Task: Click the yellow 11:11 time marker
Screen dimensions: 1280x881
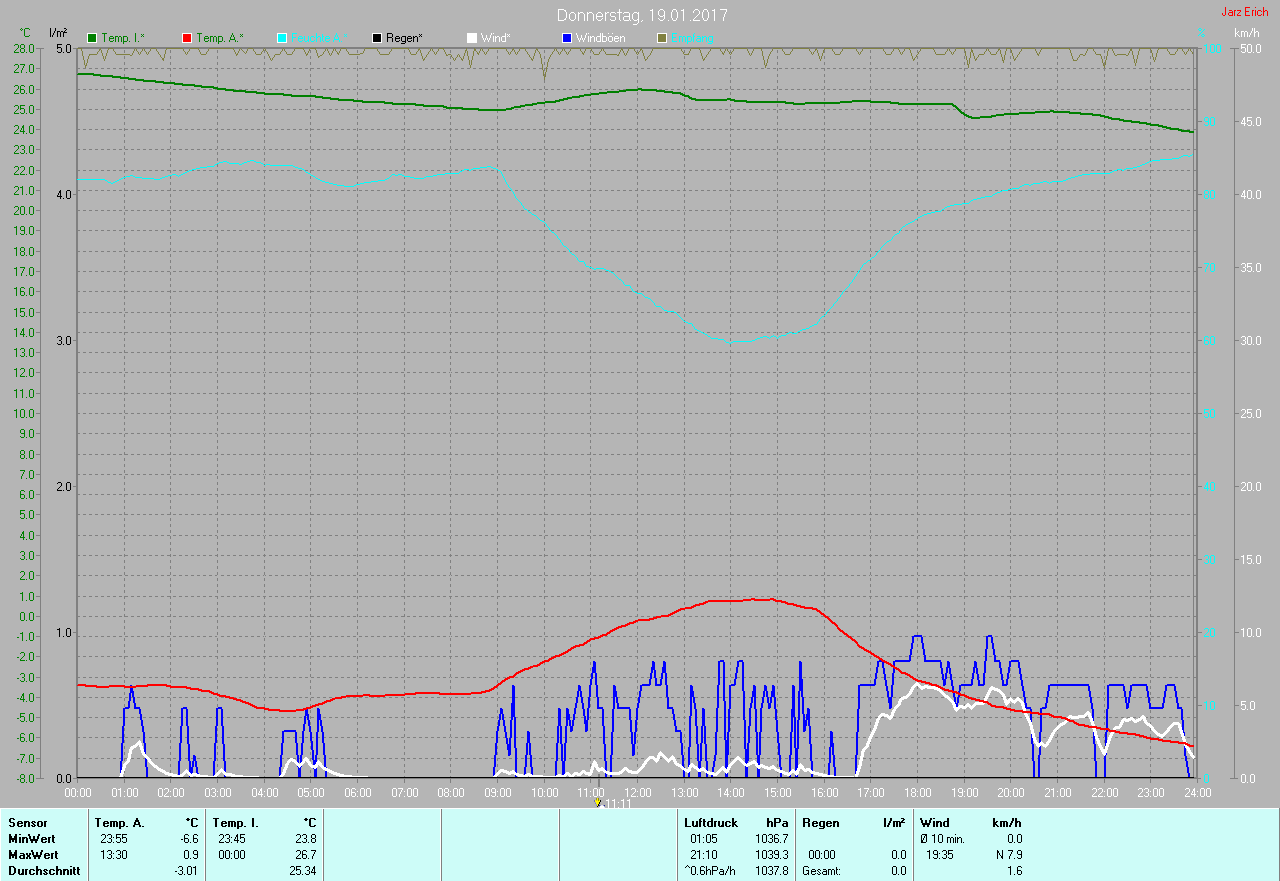Action: click(x=598, y=802)
